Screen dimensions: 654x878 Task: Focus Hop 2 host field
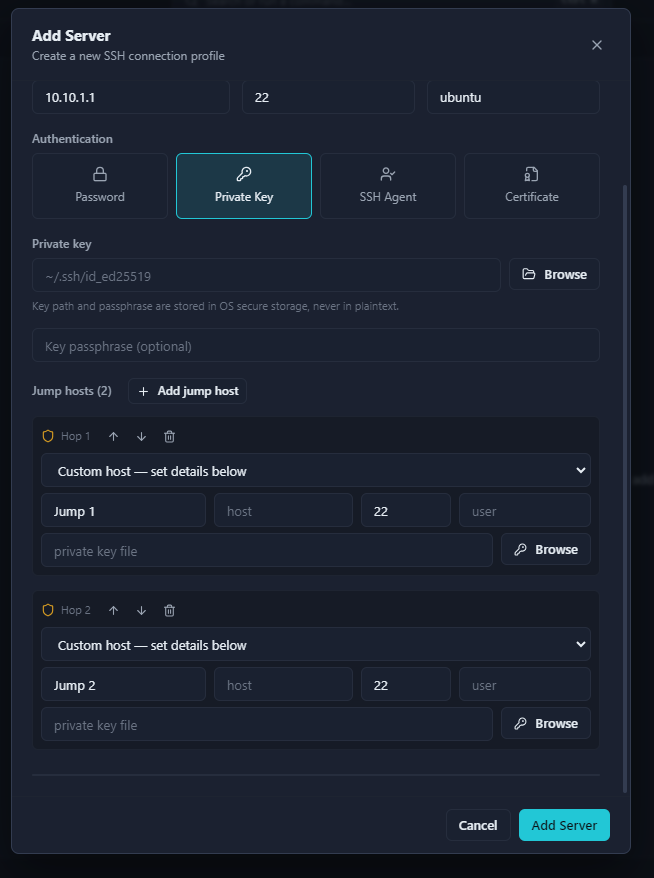(x=283, y=684)
